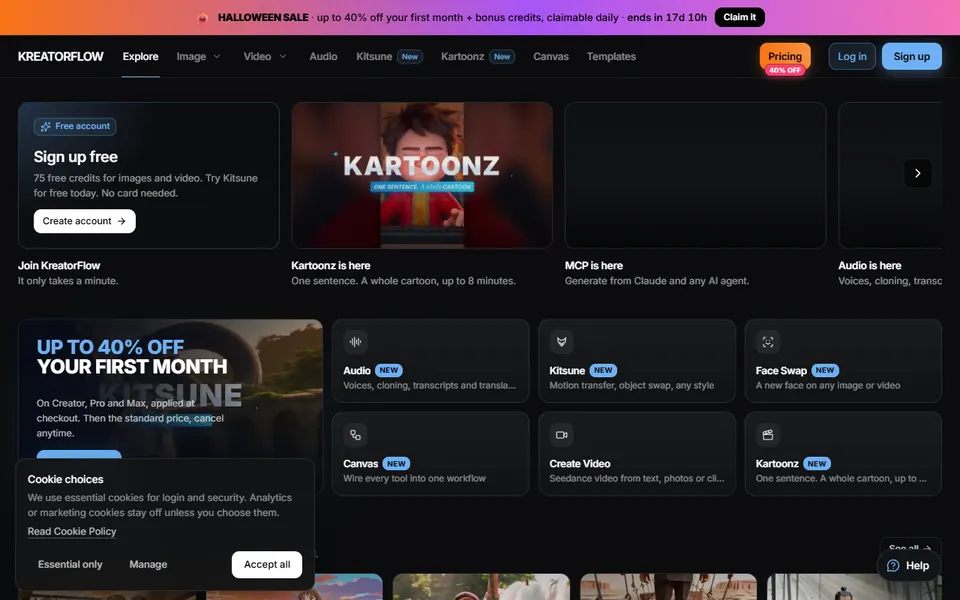
Task: Claim the Halloween sale offer
Action: (740, 17)
